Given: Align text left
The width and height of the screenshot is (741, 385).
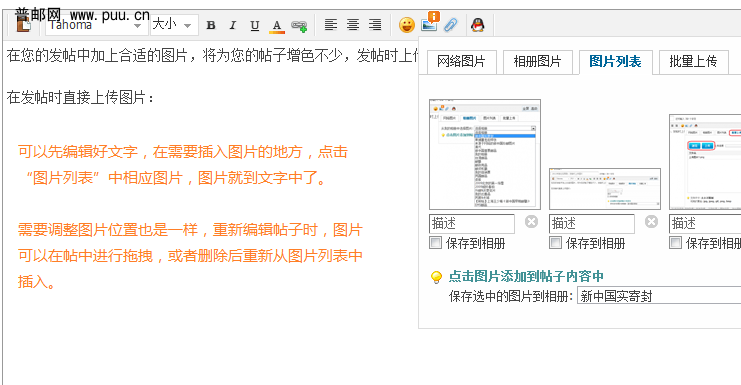Looking at the screenshot, I should pos(331,25).
